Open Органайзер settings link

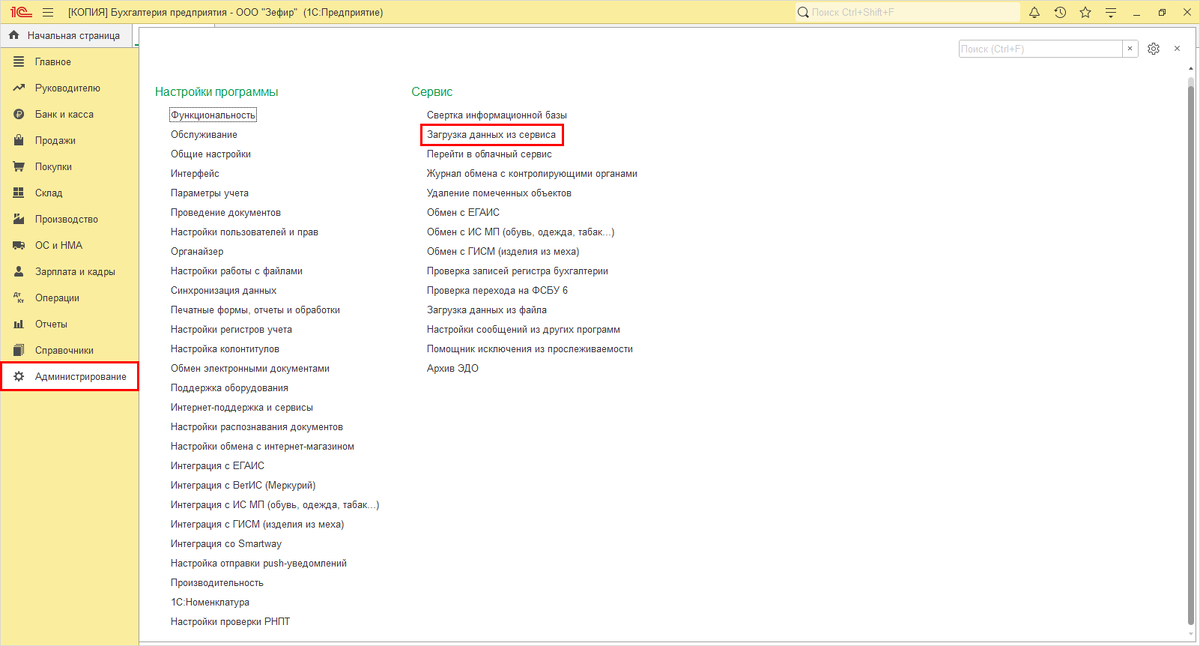click(197, 251)
